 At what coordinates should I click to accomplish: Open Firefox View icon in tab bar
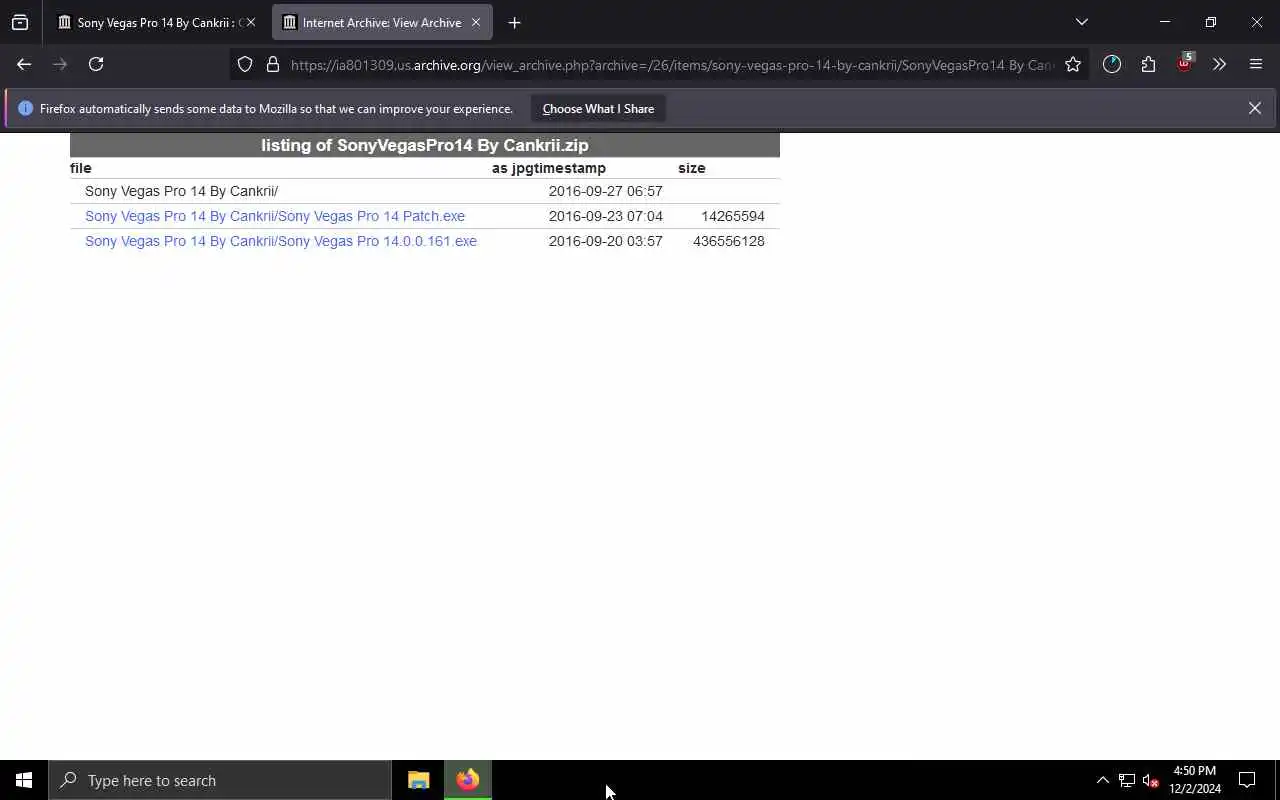click(20, 22)
